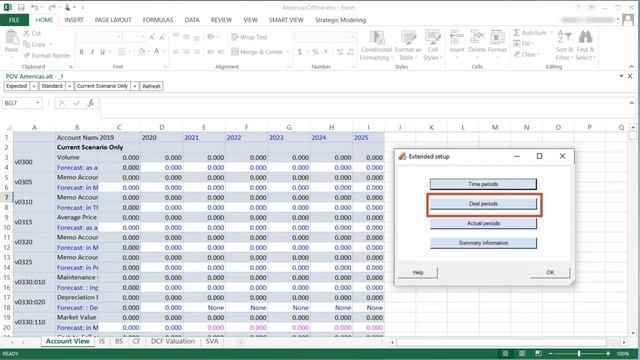Switch to the FORMULAS tab
The height and width of the screenshot is (360, 640).
158,20
